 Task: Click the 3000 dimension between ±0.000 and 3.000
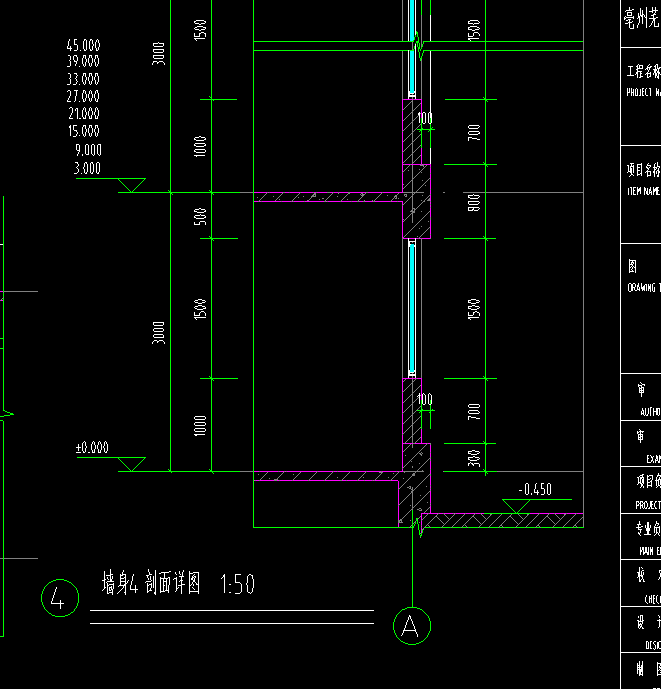tap(158, 333)
